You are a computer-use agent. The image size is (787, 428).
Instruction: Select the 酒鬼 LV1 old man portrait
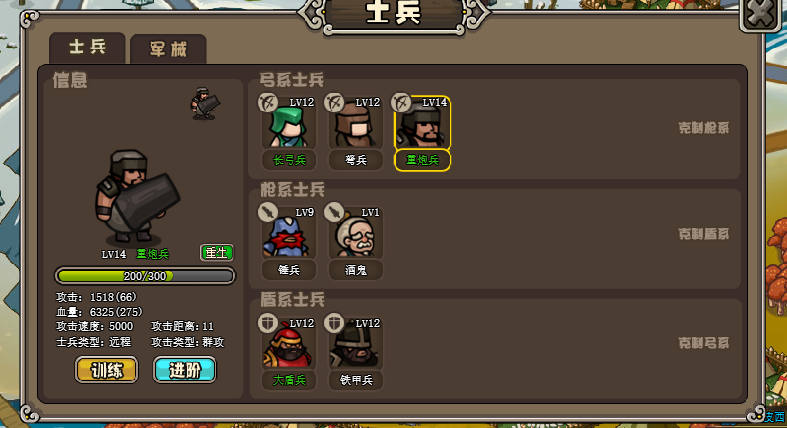click(x=355, y=233)
